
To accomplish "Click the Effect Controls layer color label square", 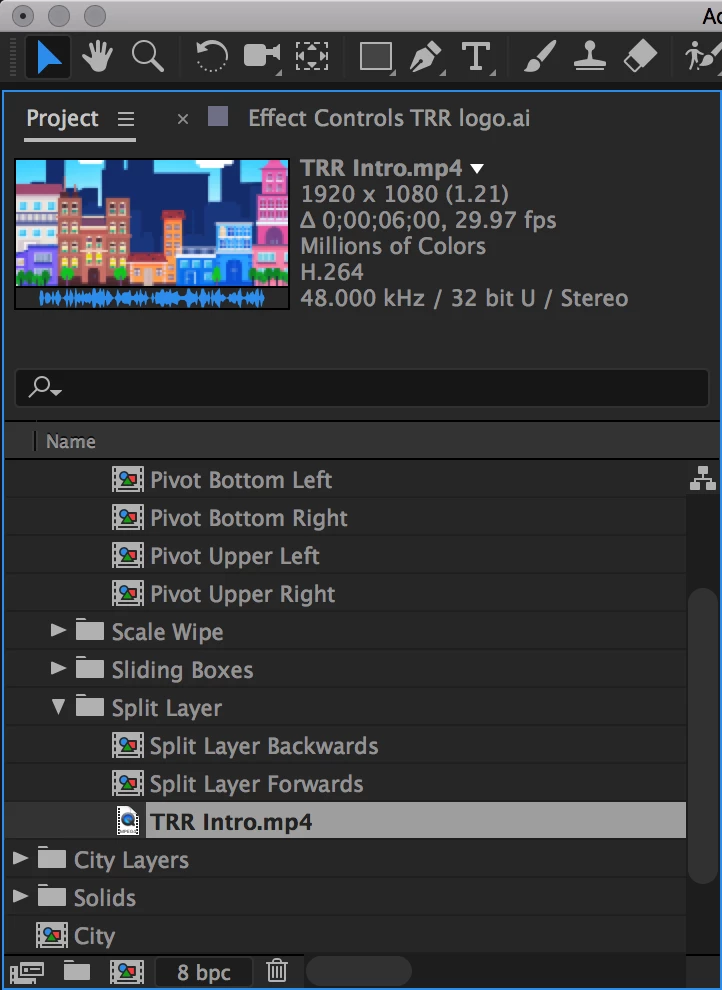I will point(218,116).
